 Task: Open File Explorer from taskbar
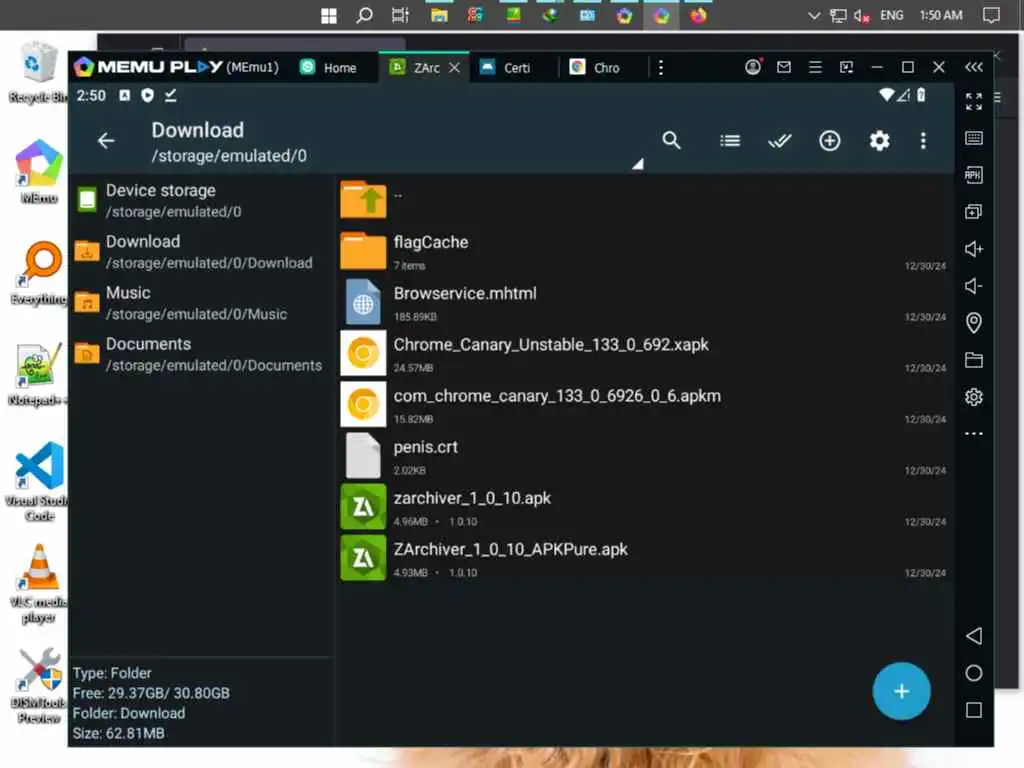(x=439, y=15)
